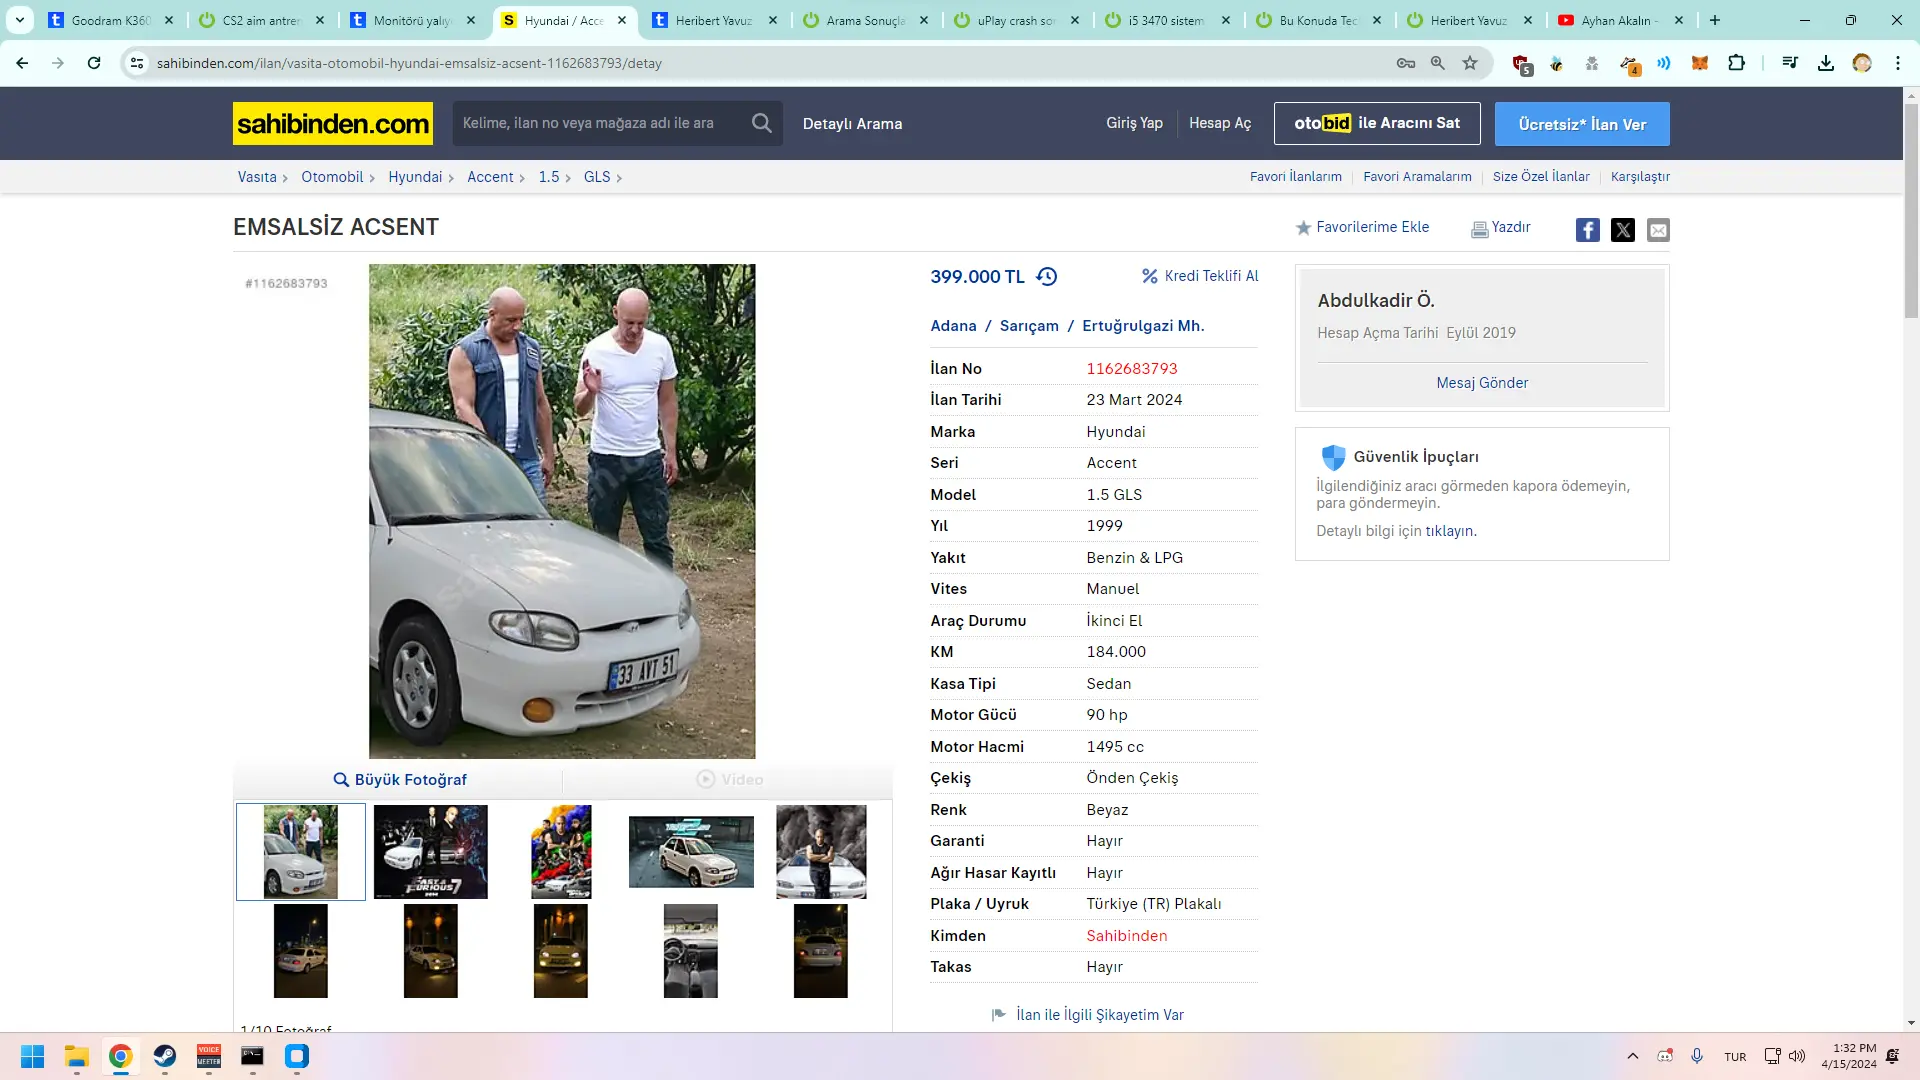Open Chrome extensions puzzle icon
The height and width of the screenshot is (1080, 1920).
[x=1736, y=63]
